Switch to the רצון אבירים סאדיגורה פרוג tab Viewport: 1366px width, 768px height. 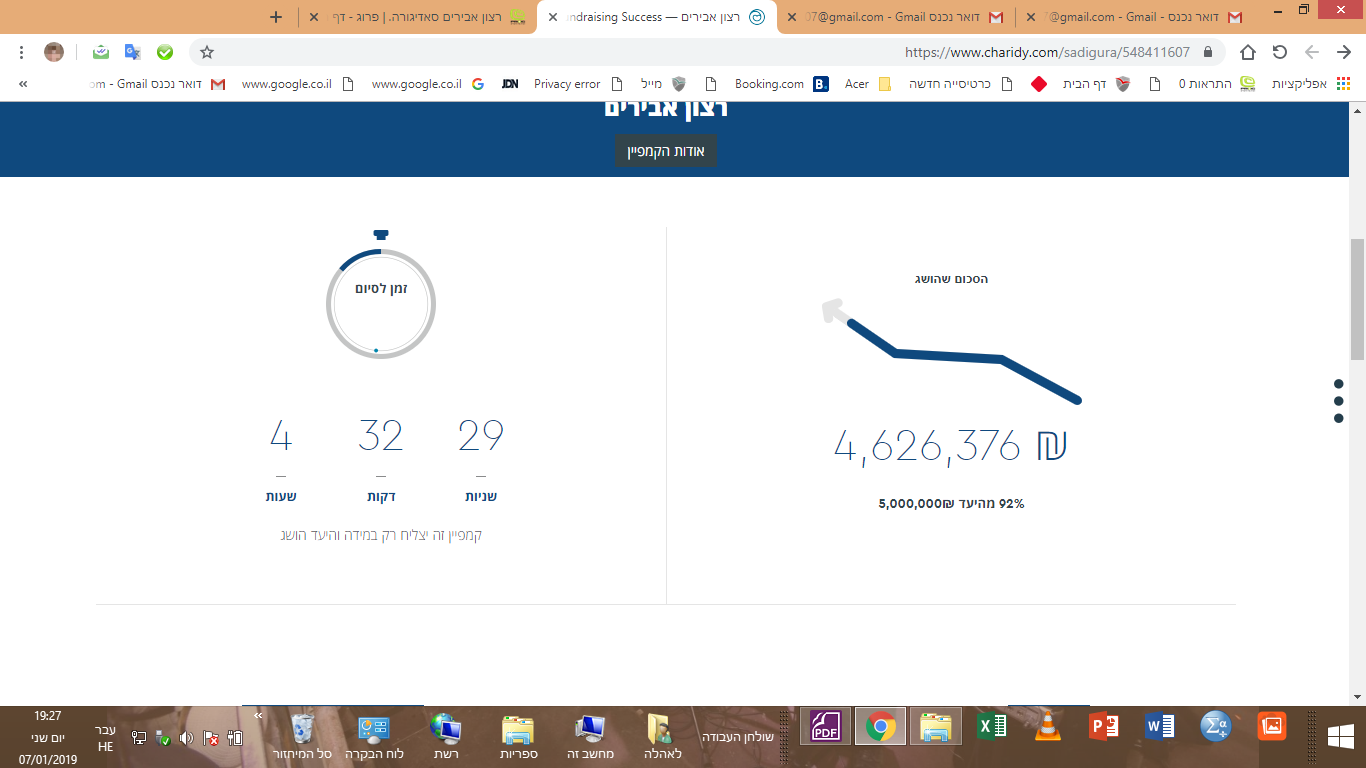pyautogui.click(x=418, y=17)
